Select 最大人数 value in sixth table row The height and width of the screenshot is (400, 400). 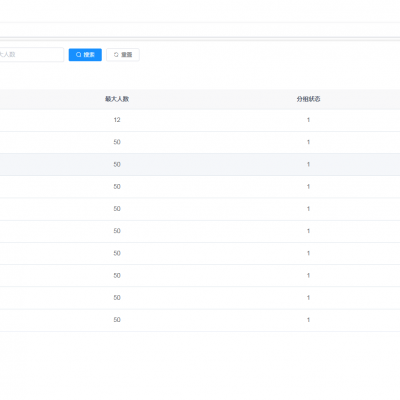pos(117,231)
